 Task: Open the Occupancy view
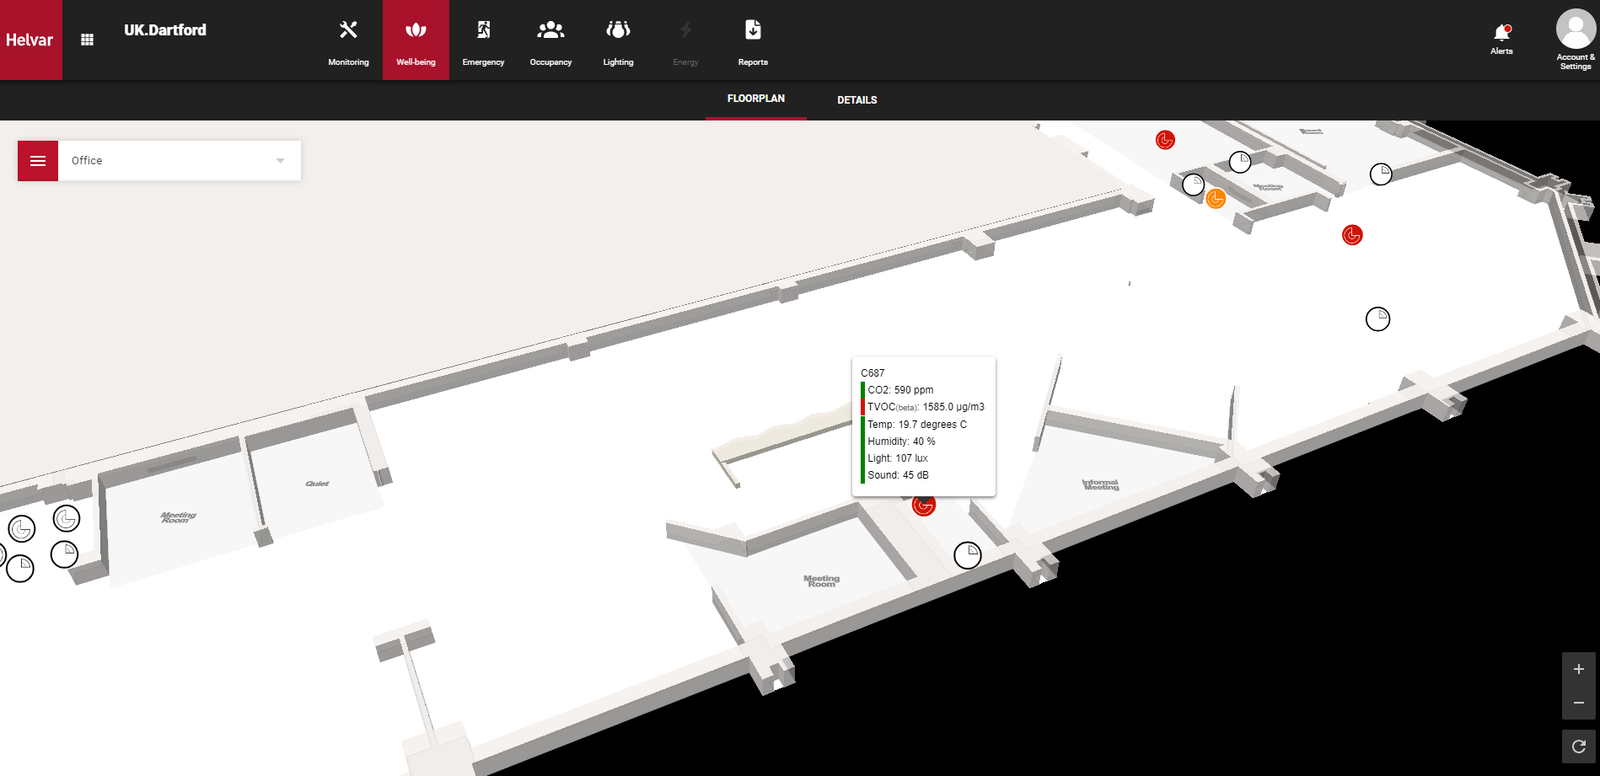coord(551,40)
